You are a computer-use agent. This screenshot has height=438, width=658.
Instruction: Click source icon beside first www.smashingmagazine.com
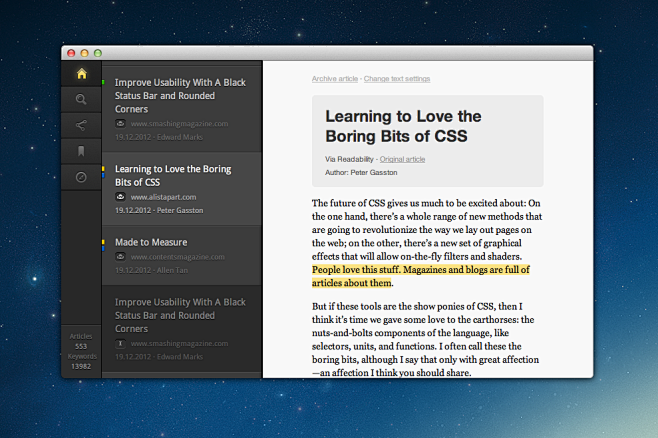coord(120,123)
